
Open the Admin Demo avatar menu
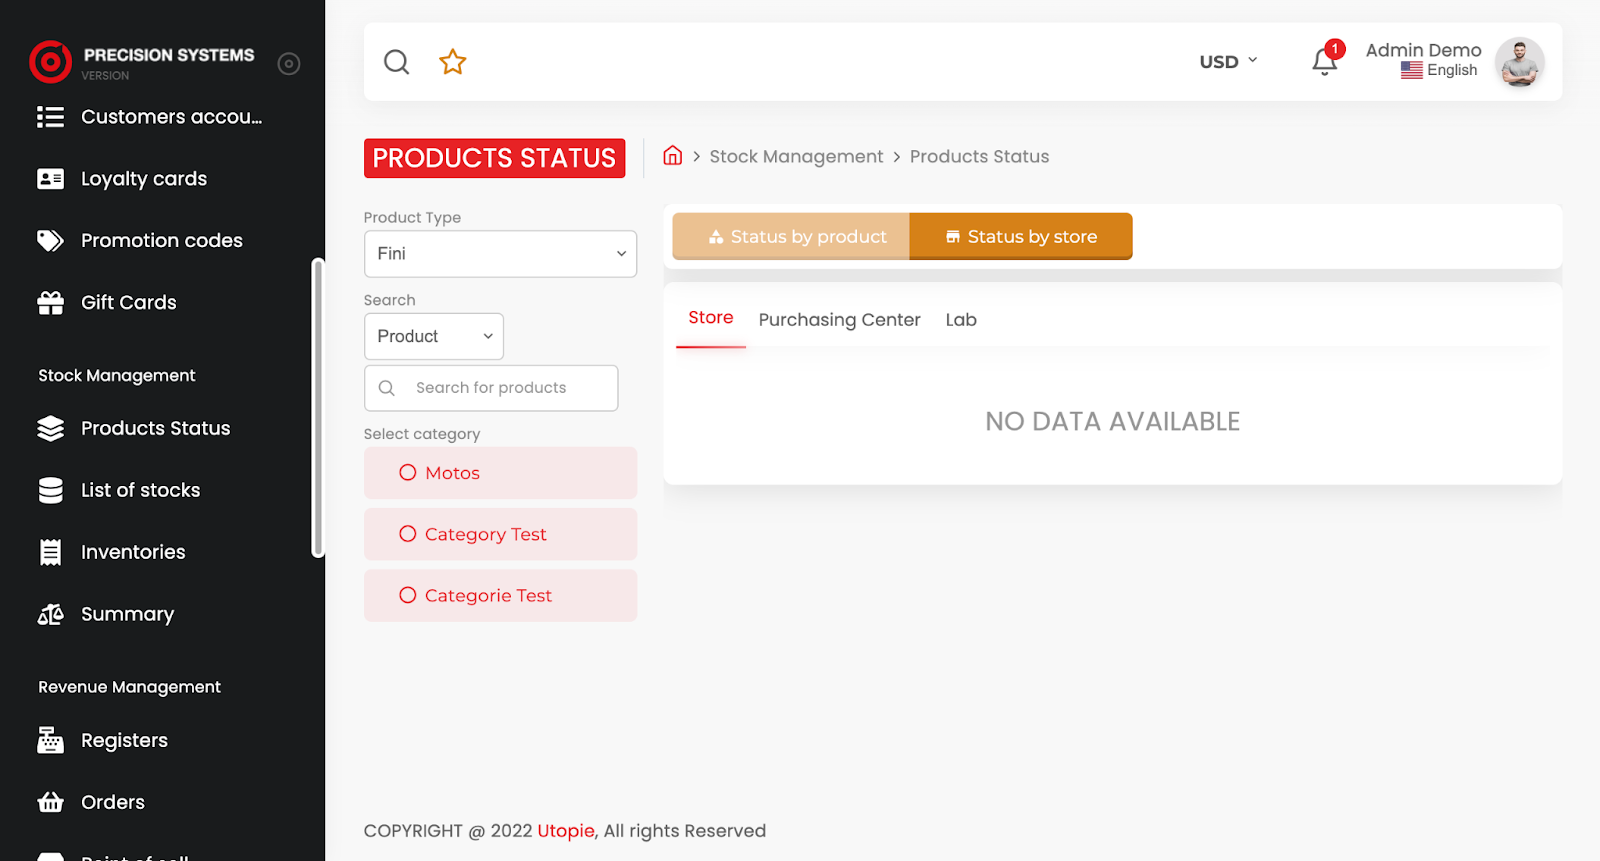[1520, 62]
